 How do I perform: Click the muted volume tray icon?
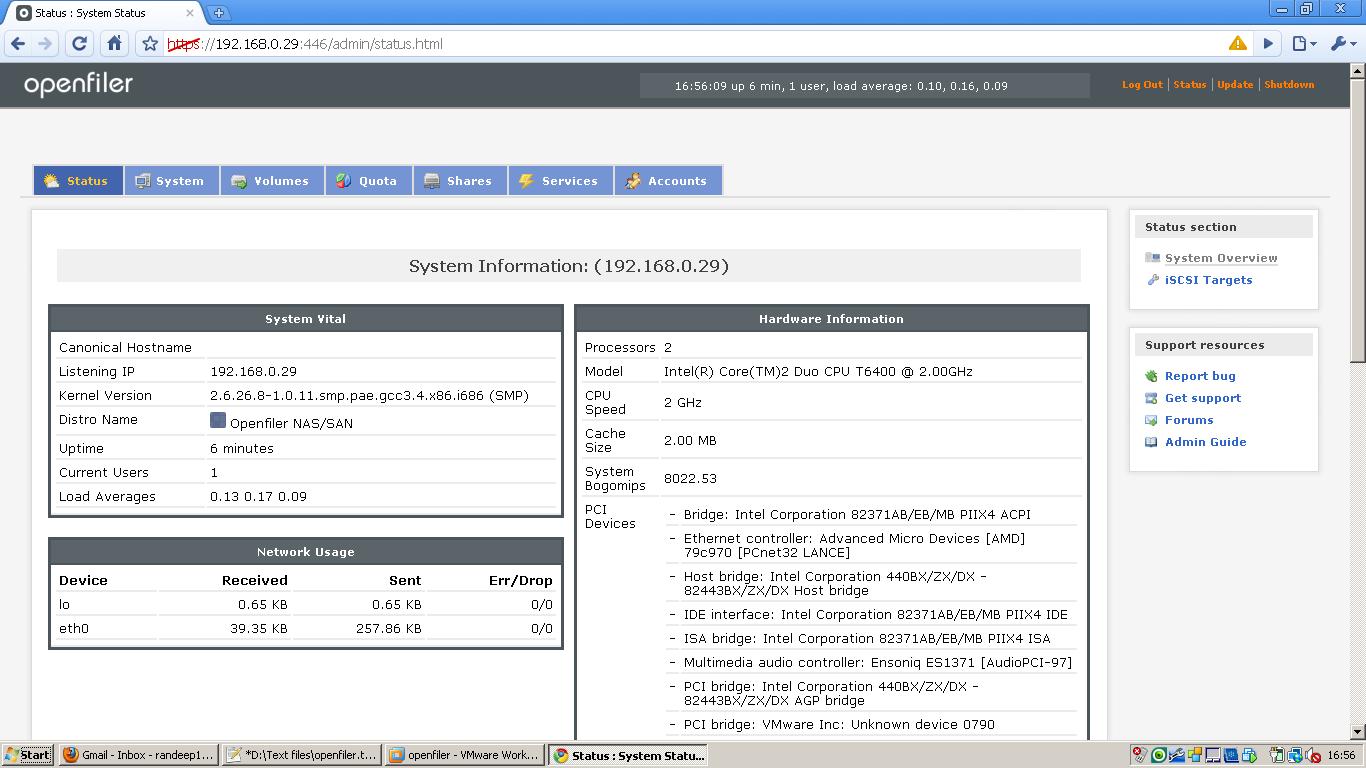1313,756
